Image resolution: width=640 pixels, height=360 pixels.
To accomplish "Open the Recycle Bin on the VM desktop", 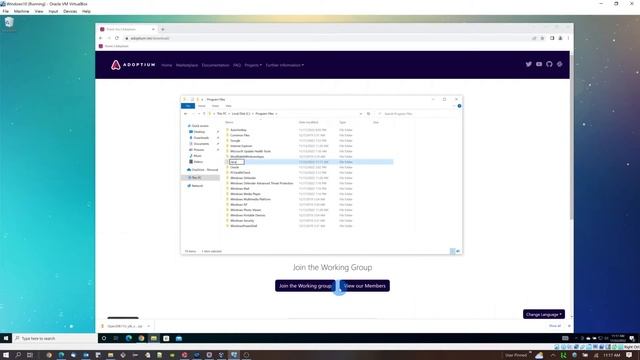I will point(9,23).
